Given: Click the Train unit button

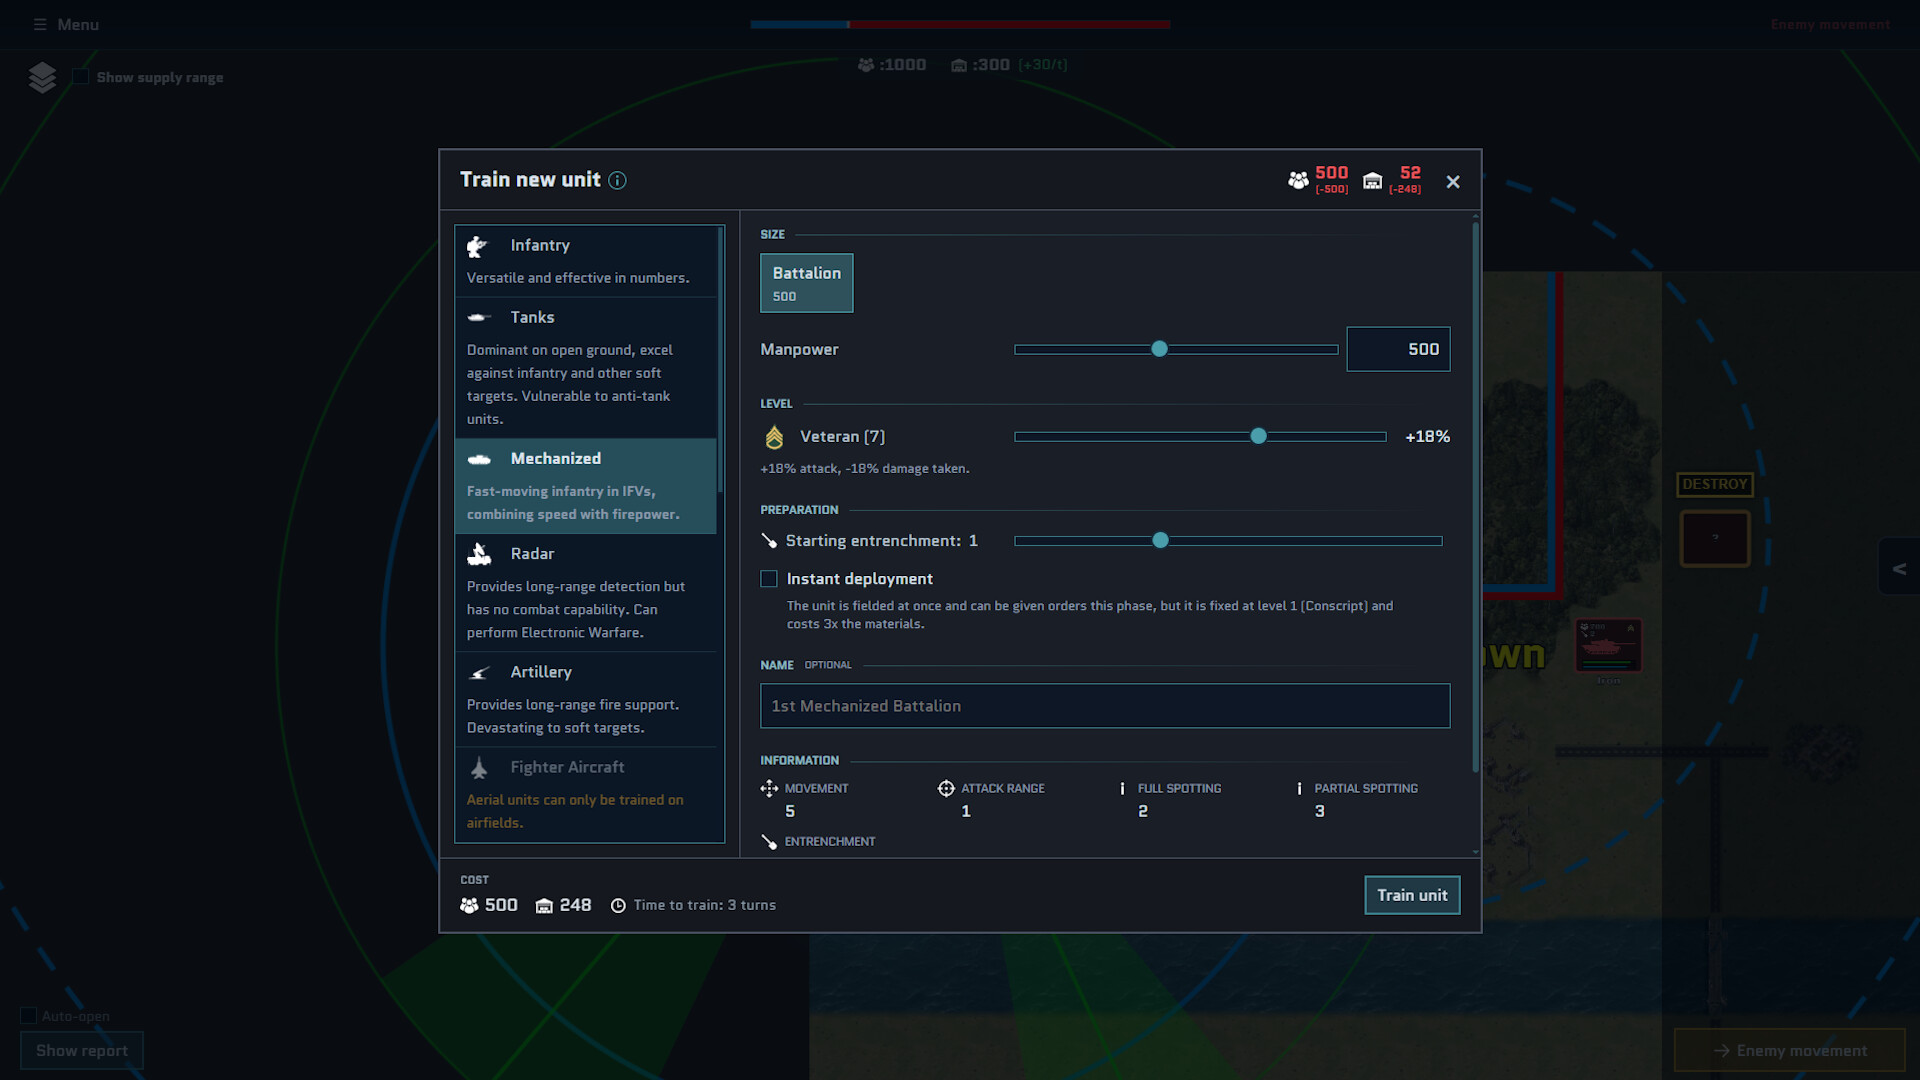Looking at the screenshot, I should 1412,895.
